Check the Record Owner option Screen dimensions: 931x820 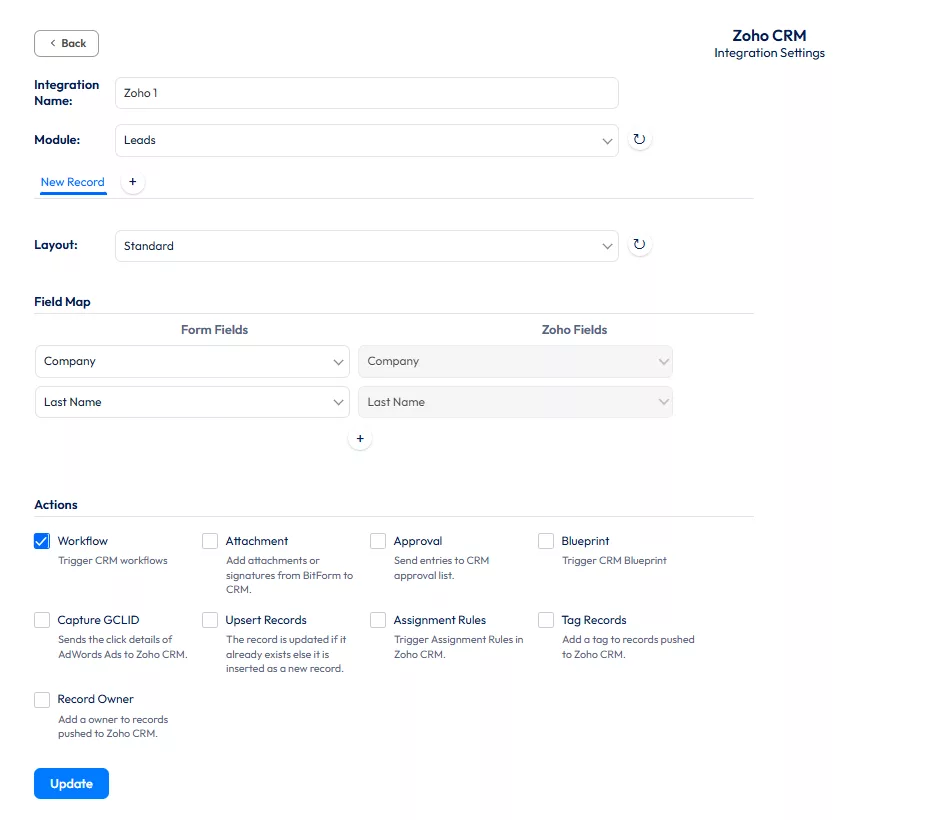[x=42, y=699]
